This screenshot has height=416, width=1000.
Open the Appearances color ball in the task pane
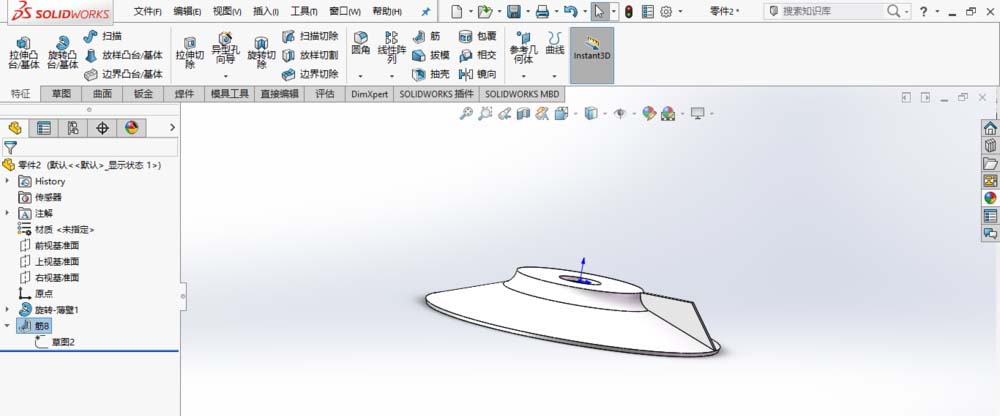[x=990, y=197]
